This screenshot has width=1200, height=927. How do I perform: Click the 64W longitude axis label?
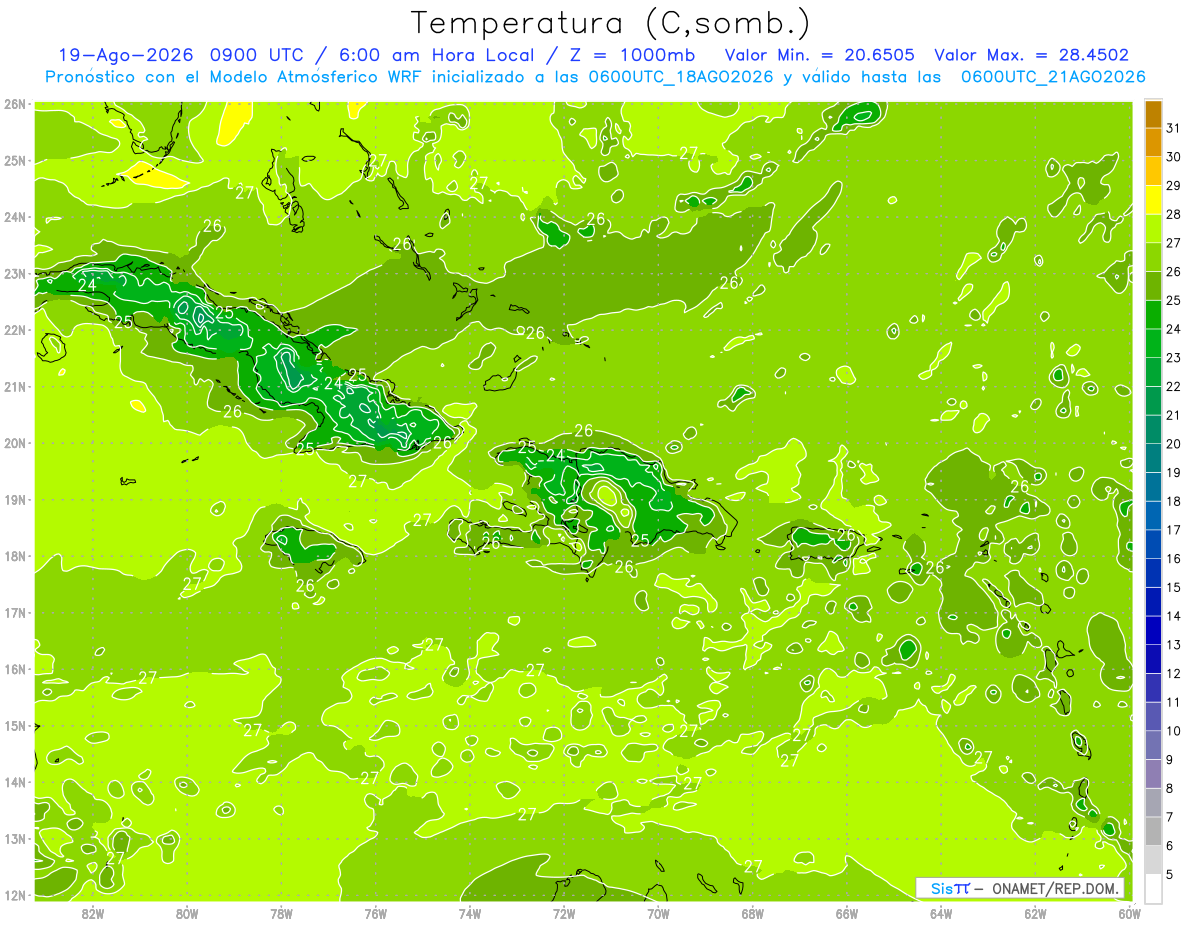click(x=941, y=913)
